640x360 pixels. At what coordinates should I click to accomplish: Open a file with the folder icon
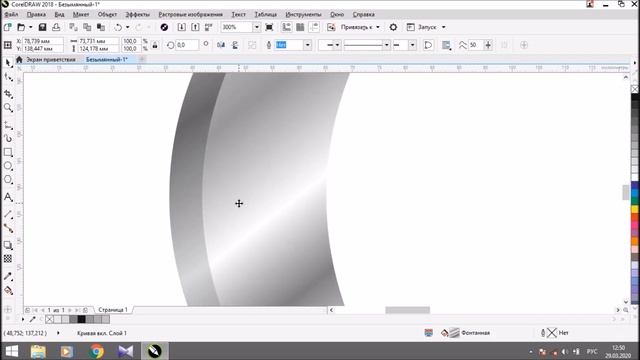[x=21, y=27]
